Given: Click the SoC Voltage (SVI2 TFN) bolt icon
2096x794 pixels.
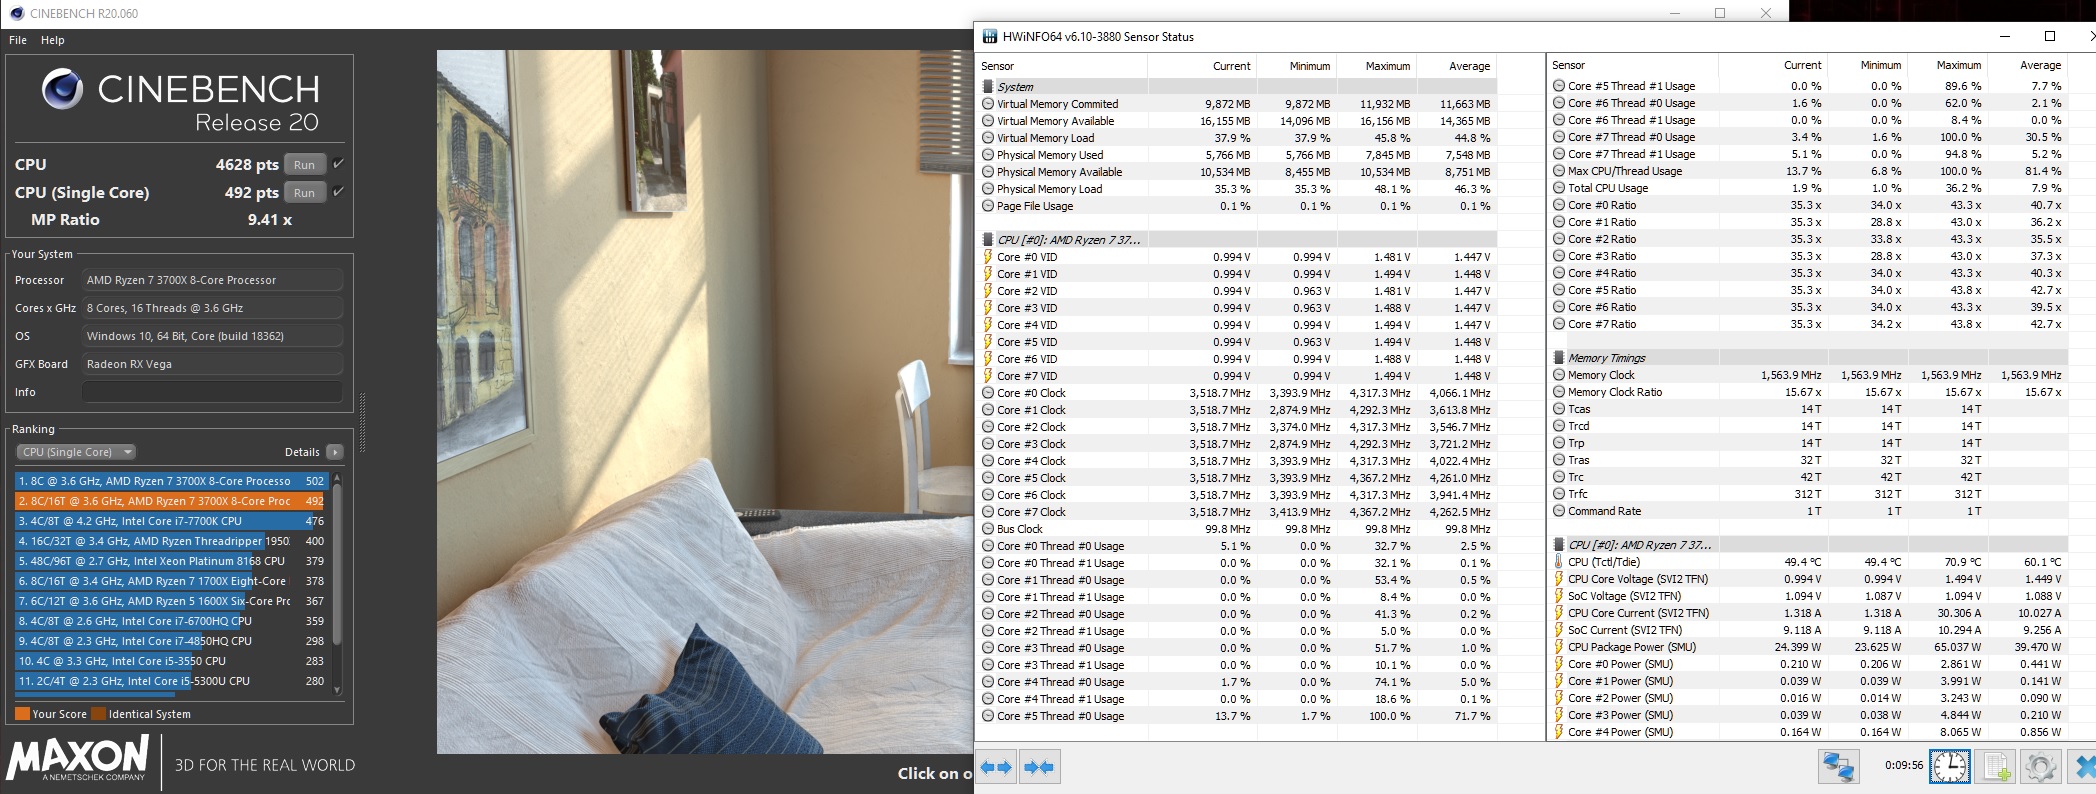Looking at the screenshot, I should point(1559,596).
